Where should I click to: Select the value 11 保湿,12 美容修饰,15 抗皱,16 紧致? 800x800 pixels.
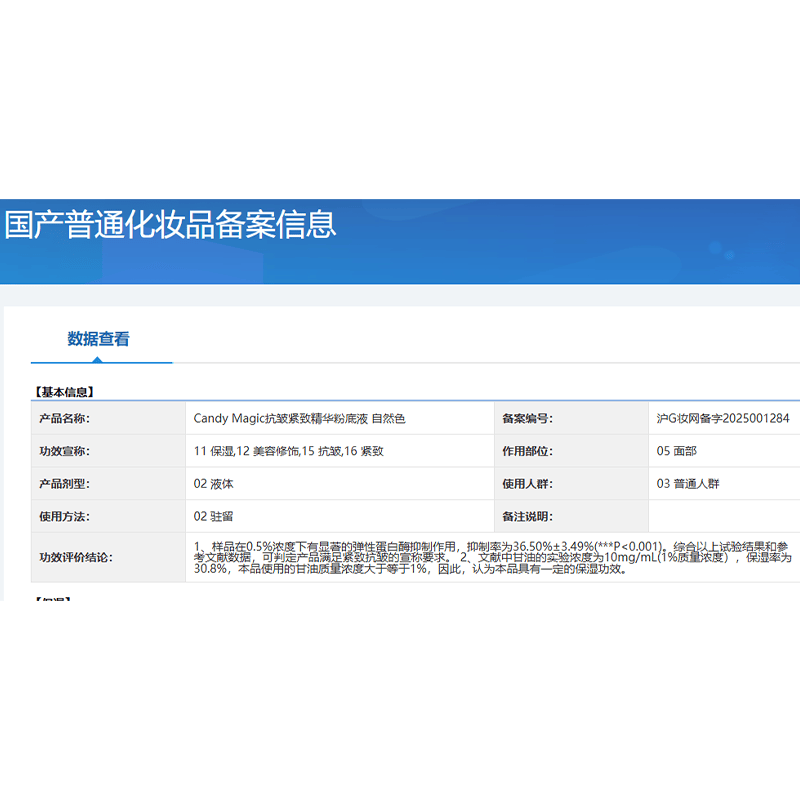tap(289, 451)
